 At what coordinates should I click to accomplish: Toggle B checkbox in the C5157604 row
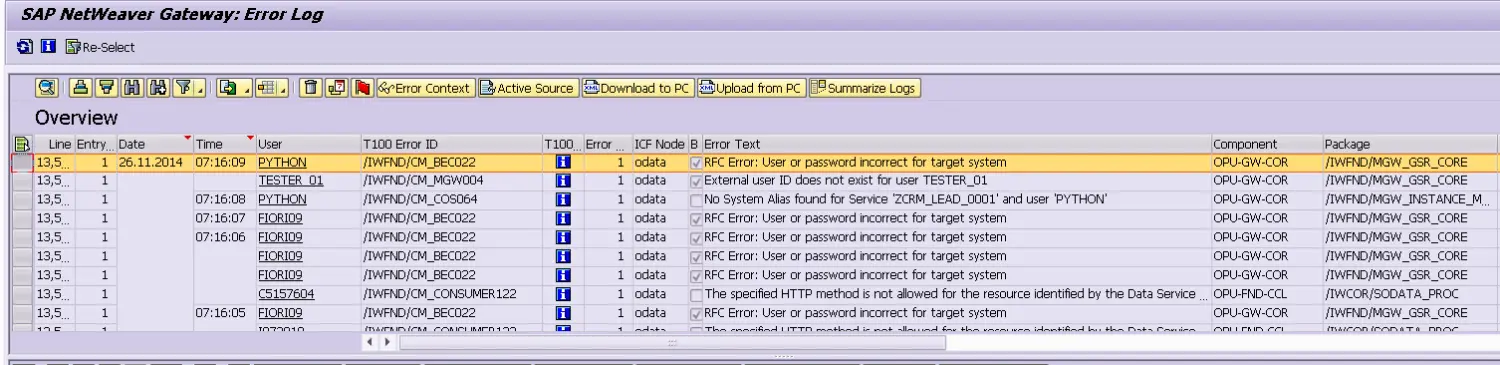click(x=696, y=294)
